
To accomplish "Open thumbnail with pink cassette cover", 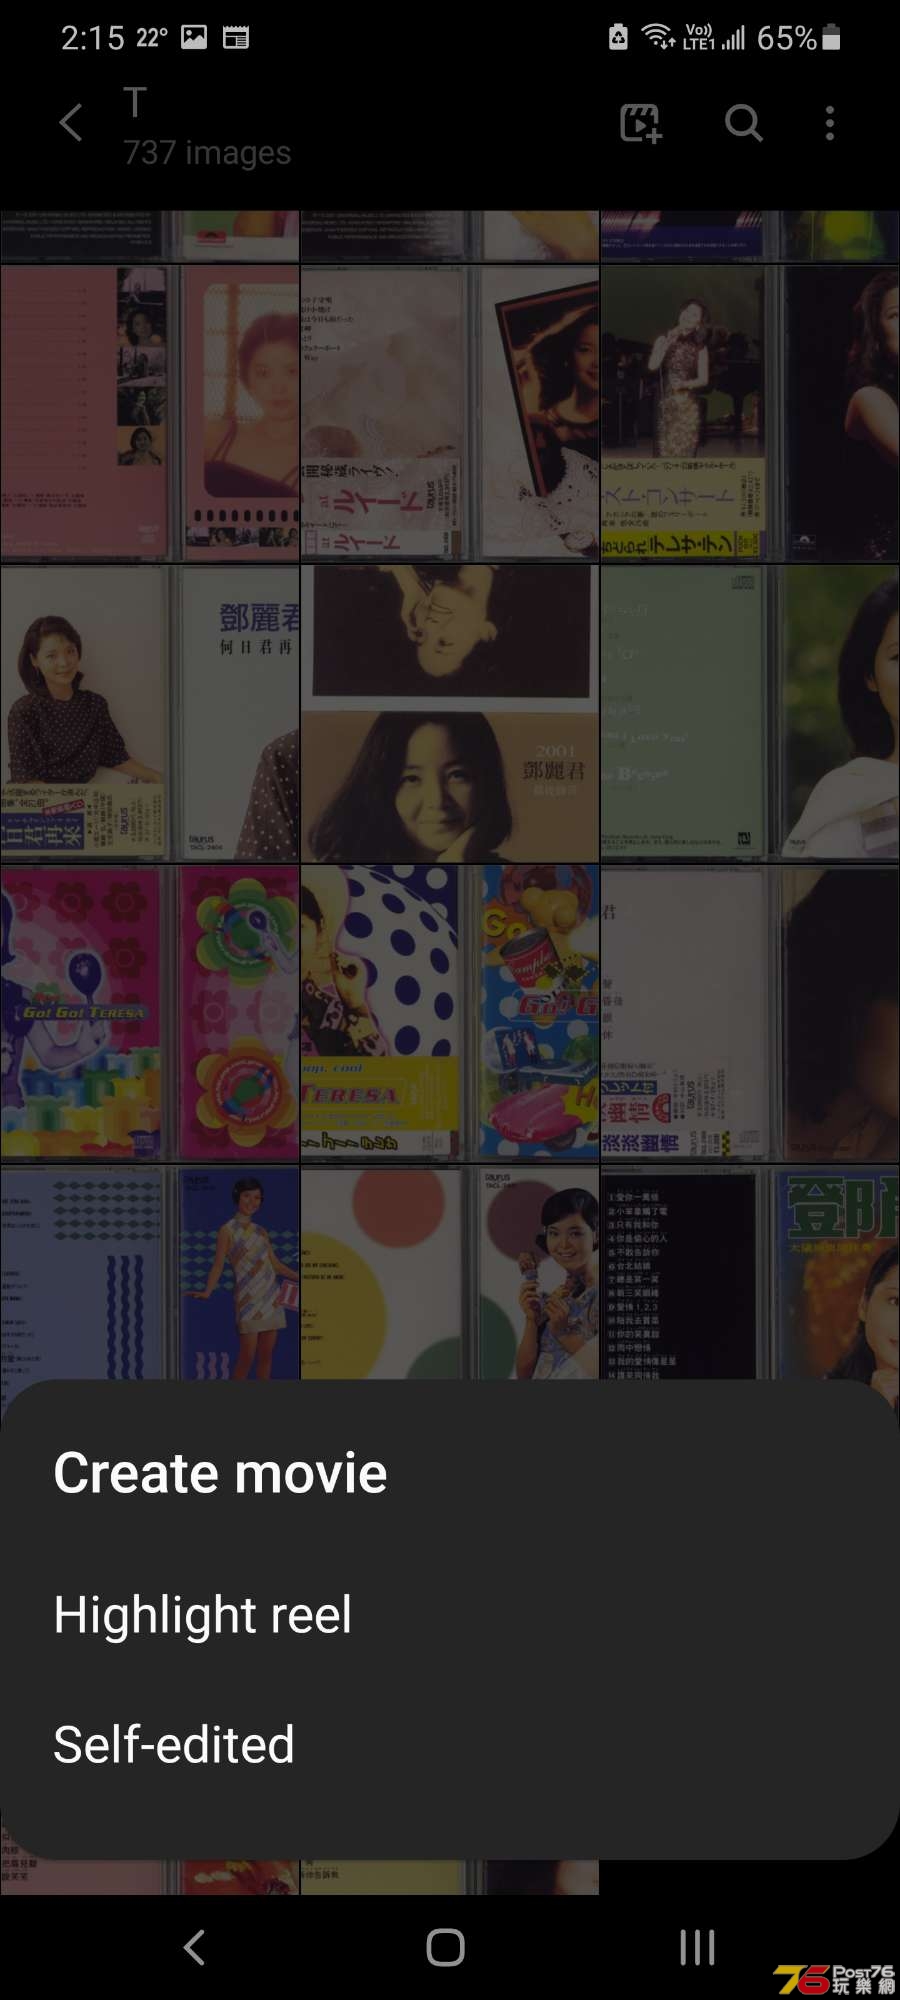I will [x=150, y=413].
